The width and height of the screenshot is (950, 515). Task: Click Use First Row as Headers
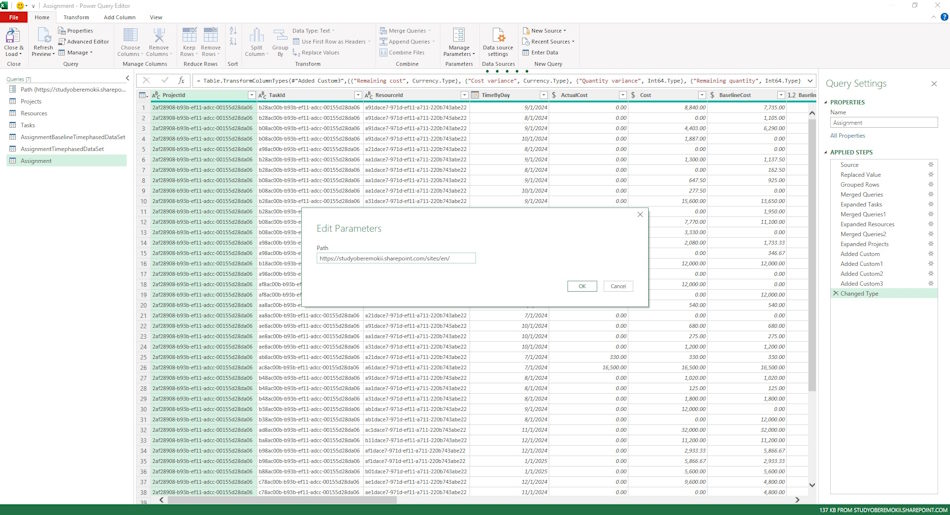point(331,42)
